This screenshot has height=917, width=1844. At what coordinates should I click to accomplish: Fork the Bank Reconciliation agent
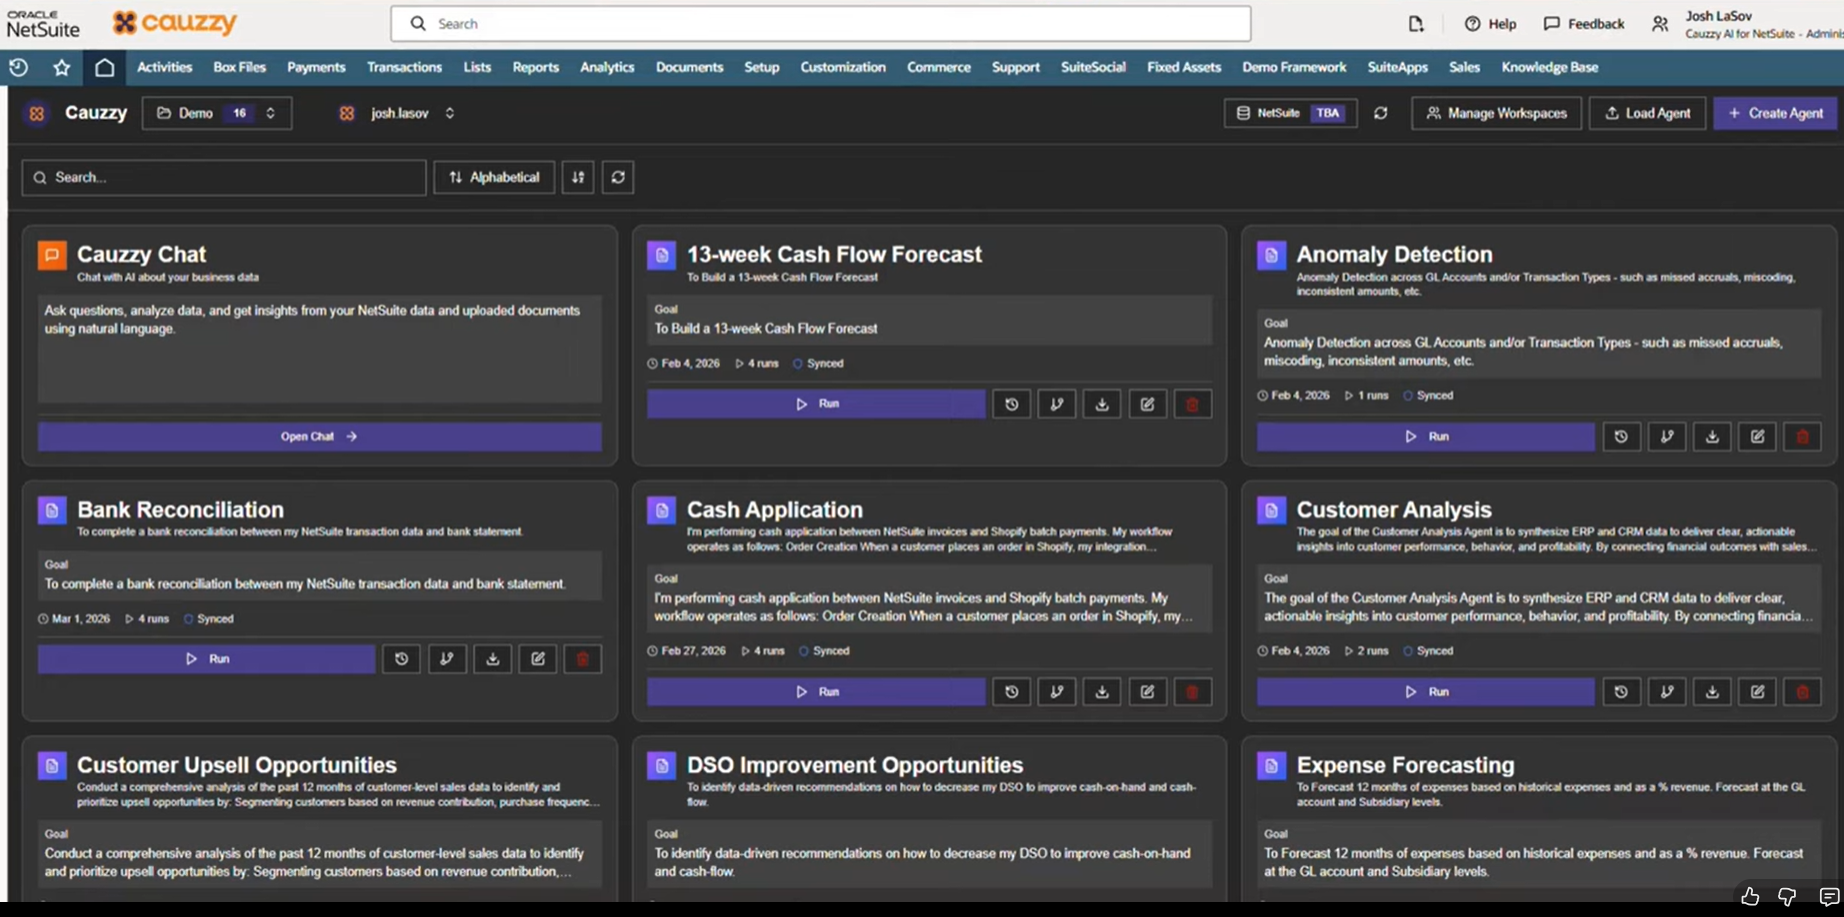[x=447, y=659]
